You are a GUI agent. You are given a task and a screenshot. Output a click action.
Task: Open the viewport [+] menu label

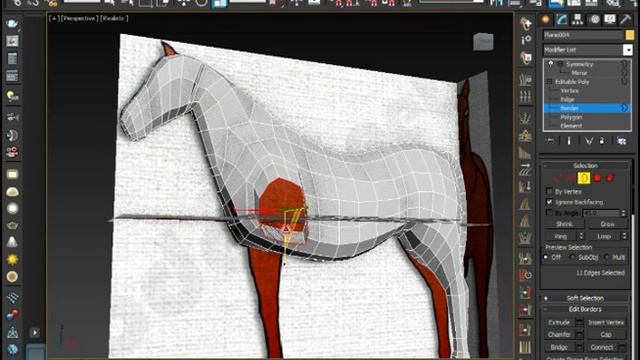53,18
